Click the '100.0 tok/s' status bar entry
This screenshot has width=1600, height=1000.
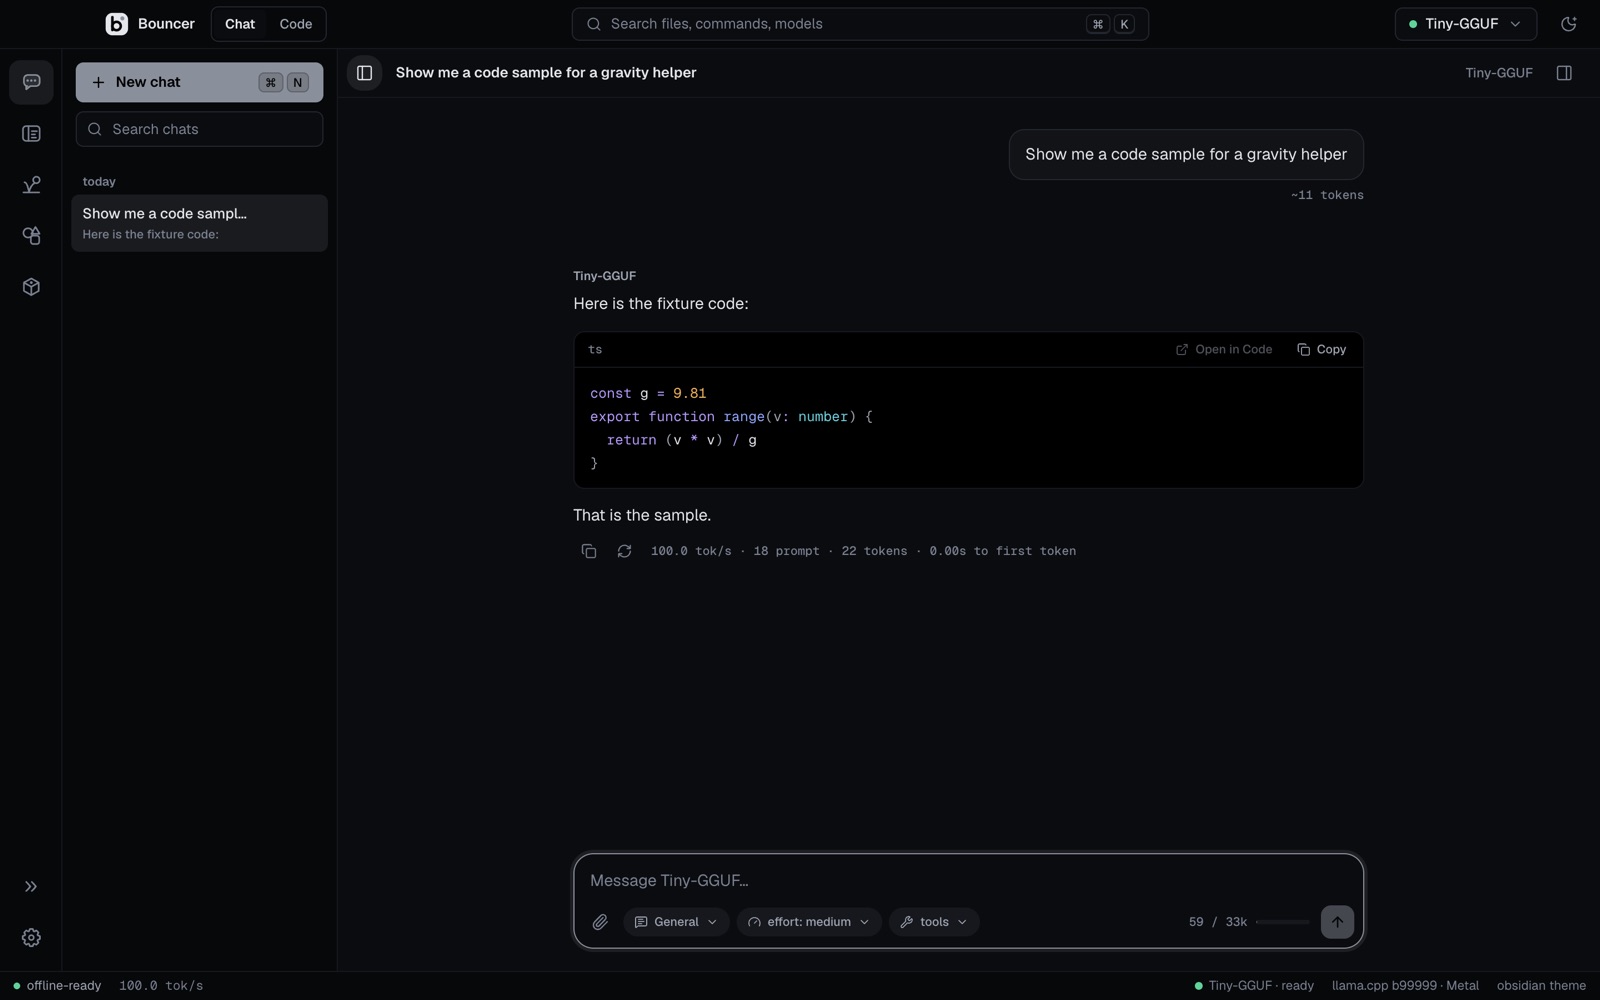tap(161, 986)
